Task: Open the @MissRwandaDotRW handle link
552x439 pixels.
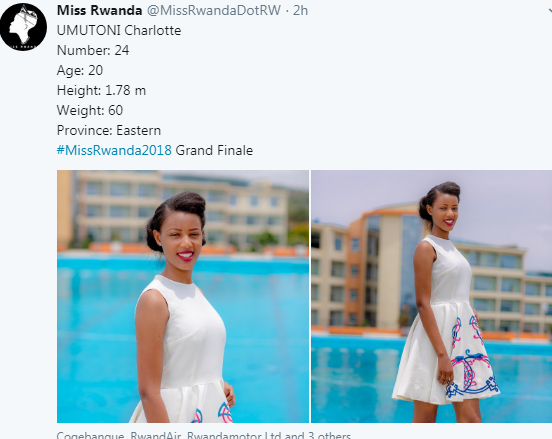Action: point(214,11)
